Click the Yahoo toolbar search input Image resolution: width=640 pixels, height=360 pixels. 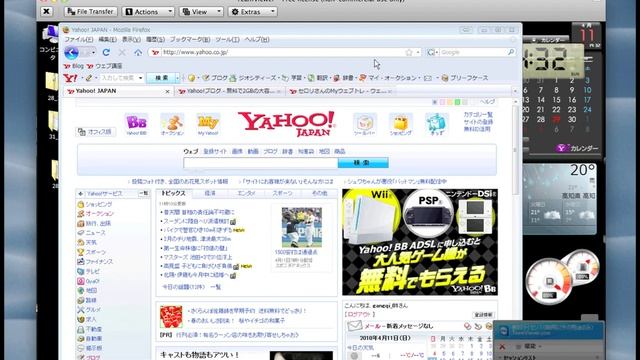click(x=119, y=78)
